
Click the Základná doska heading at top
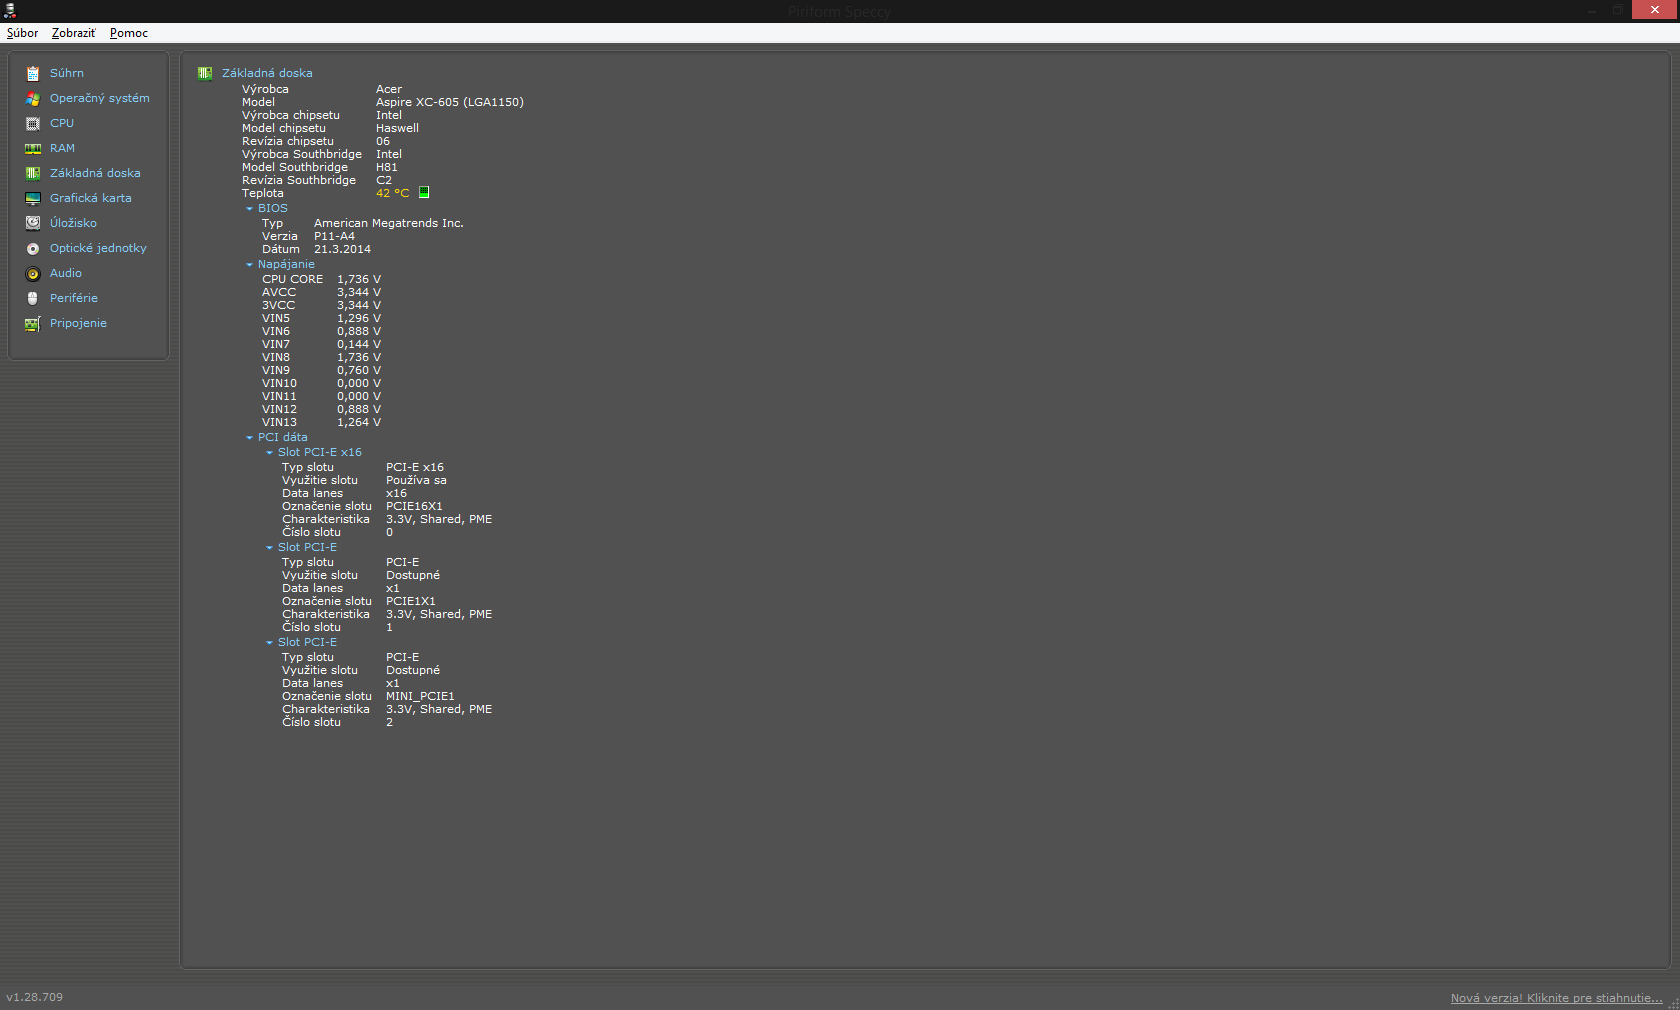coord(267,73)
